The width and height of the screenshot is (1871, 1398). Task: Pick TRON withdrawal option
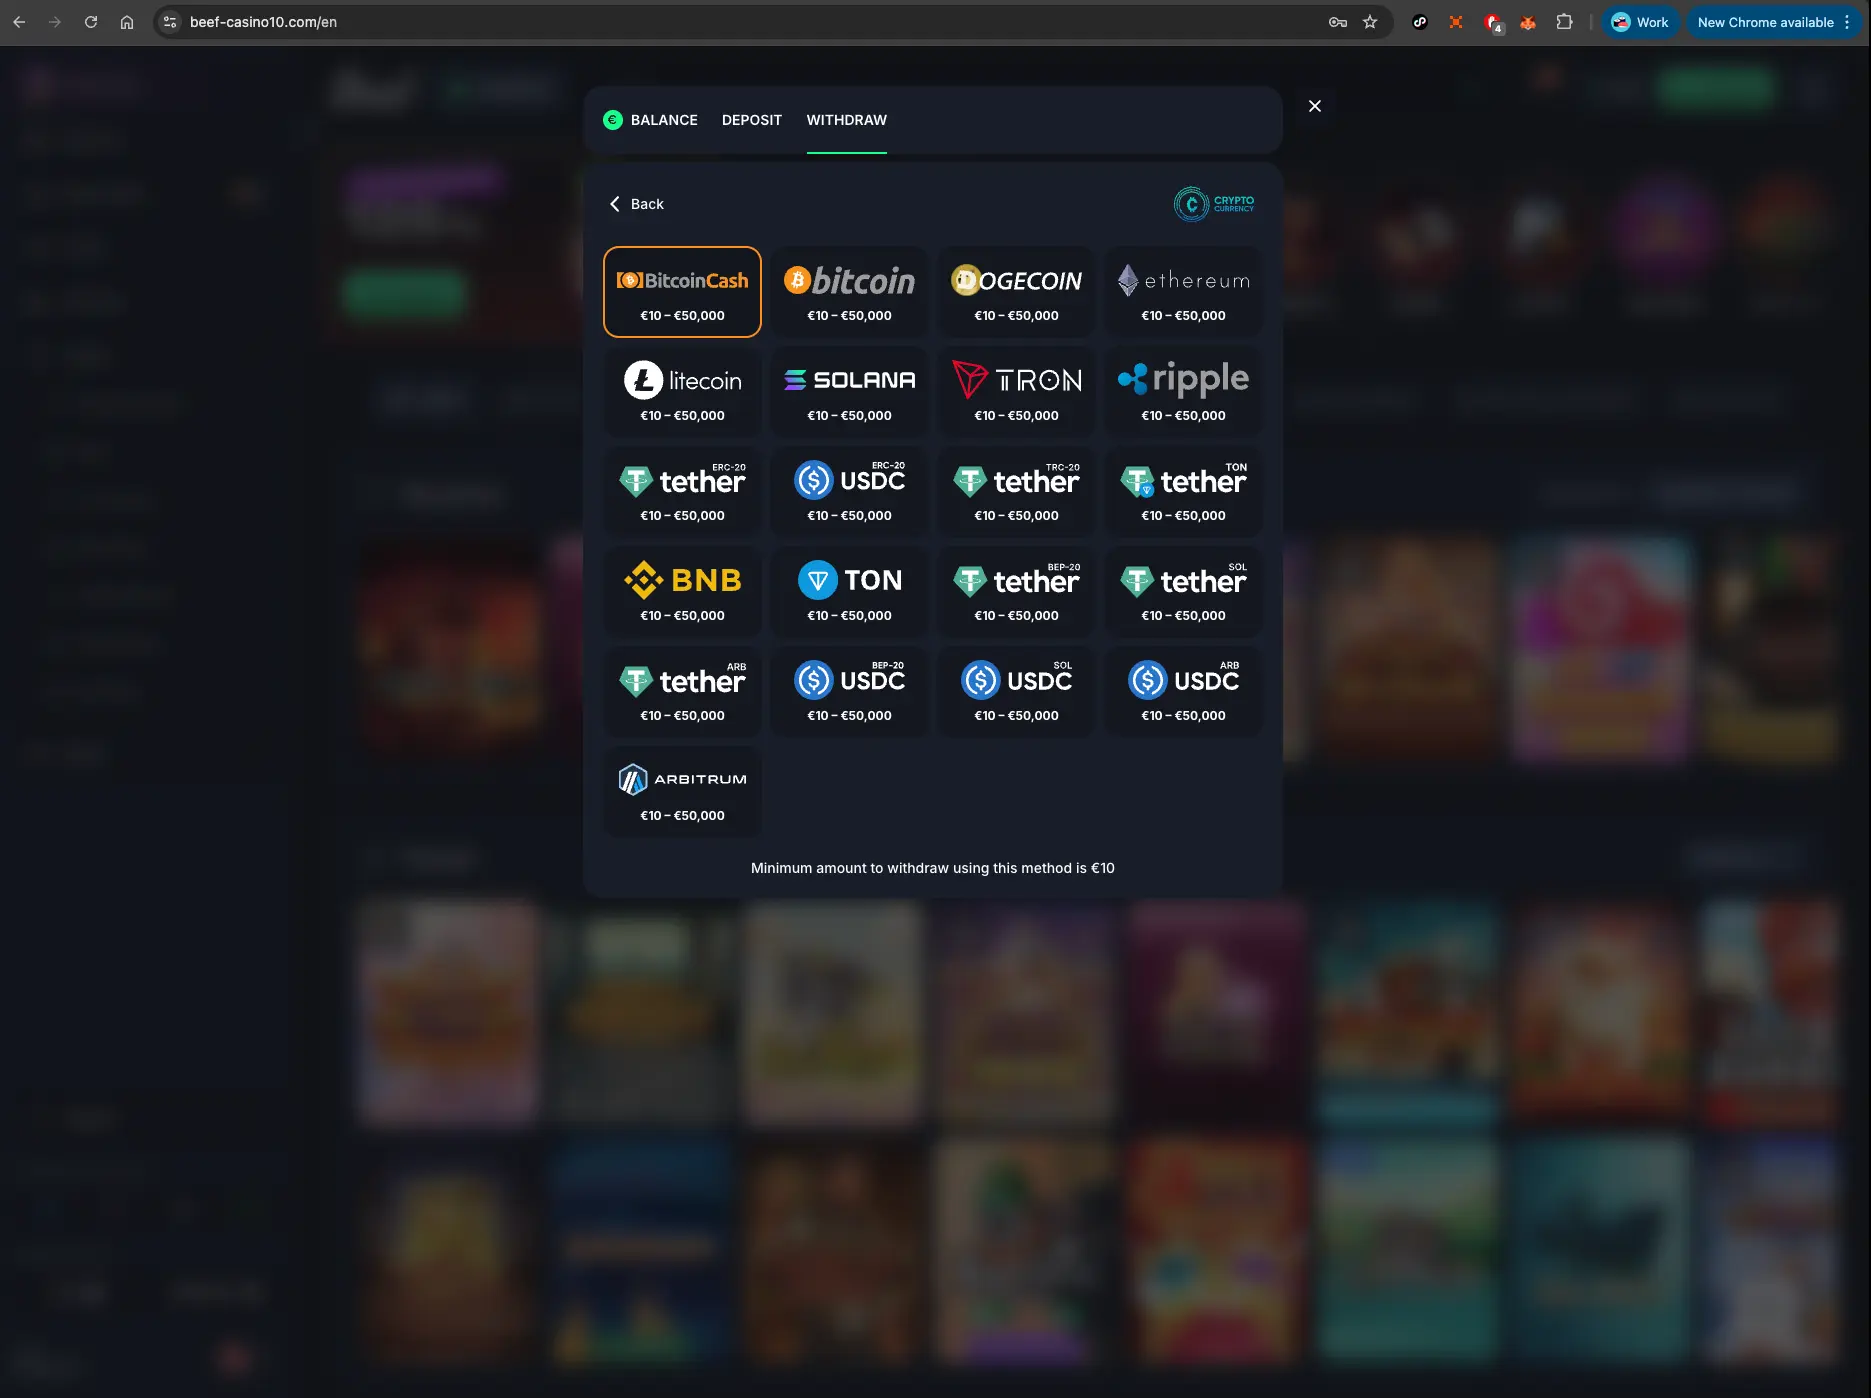(1016, 392)
